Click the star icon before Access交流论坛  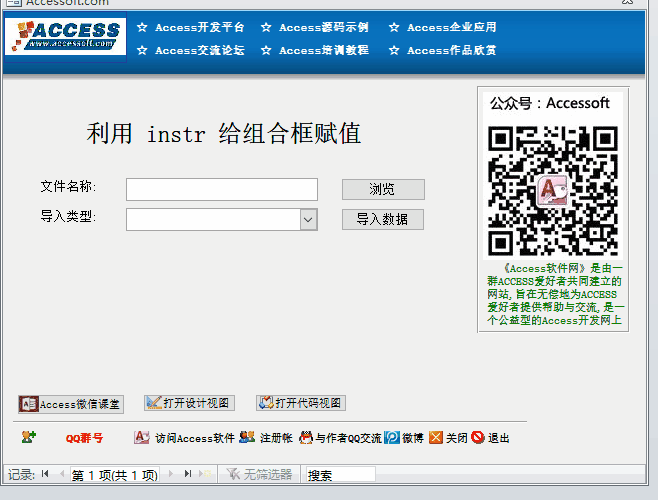point(142,50)
